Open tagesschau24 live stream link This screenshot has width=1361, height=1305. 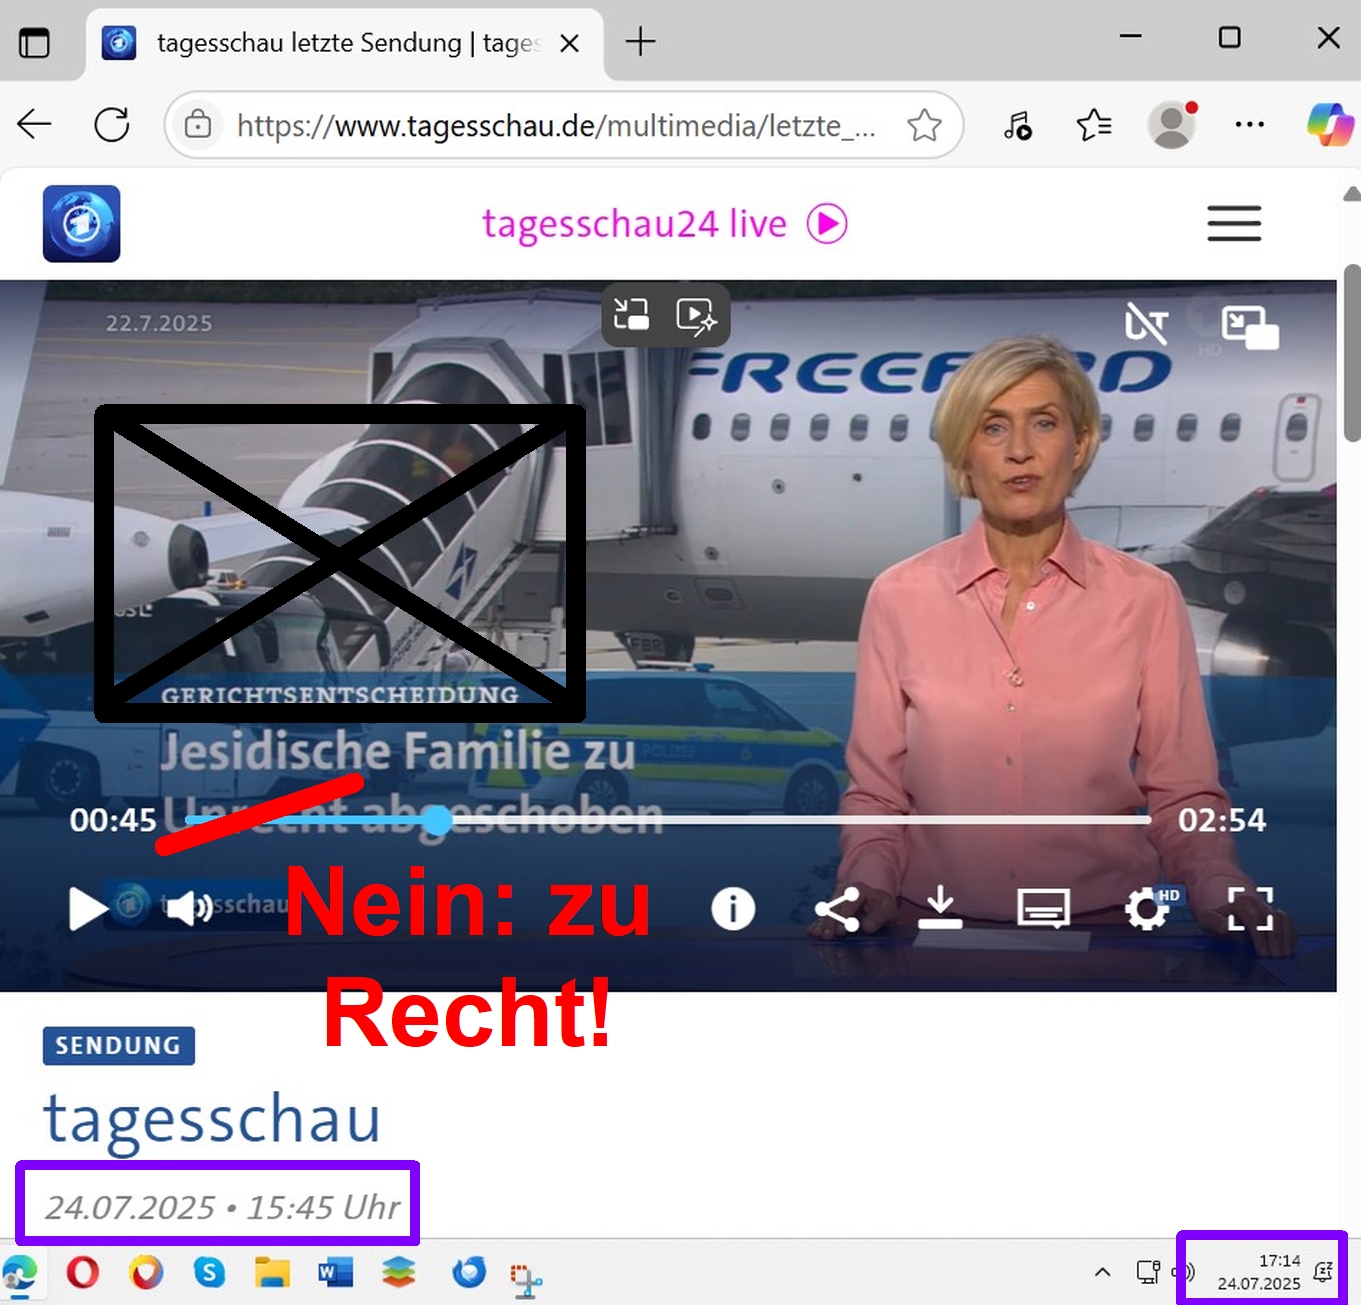664,224
